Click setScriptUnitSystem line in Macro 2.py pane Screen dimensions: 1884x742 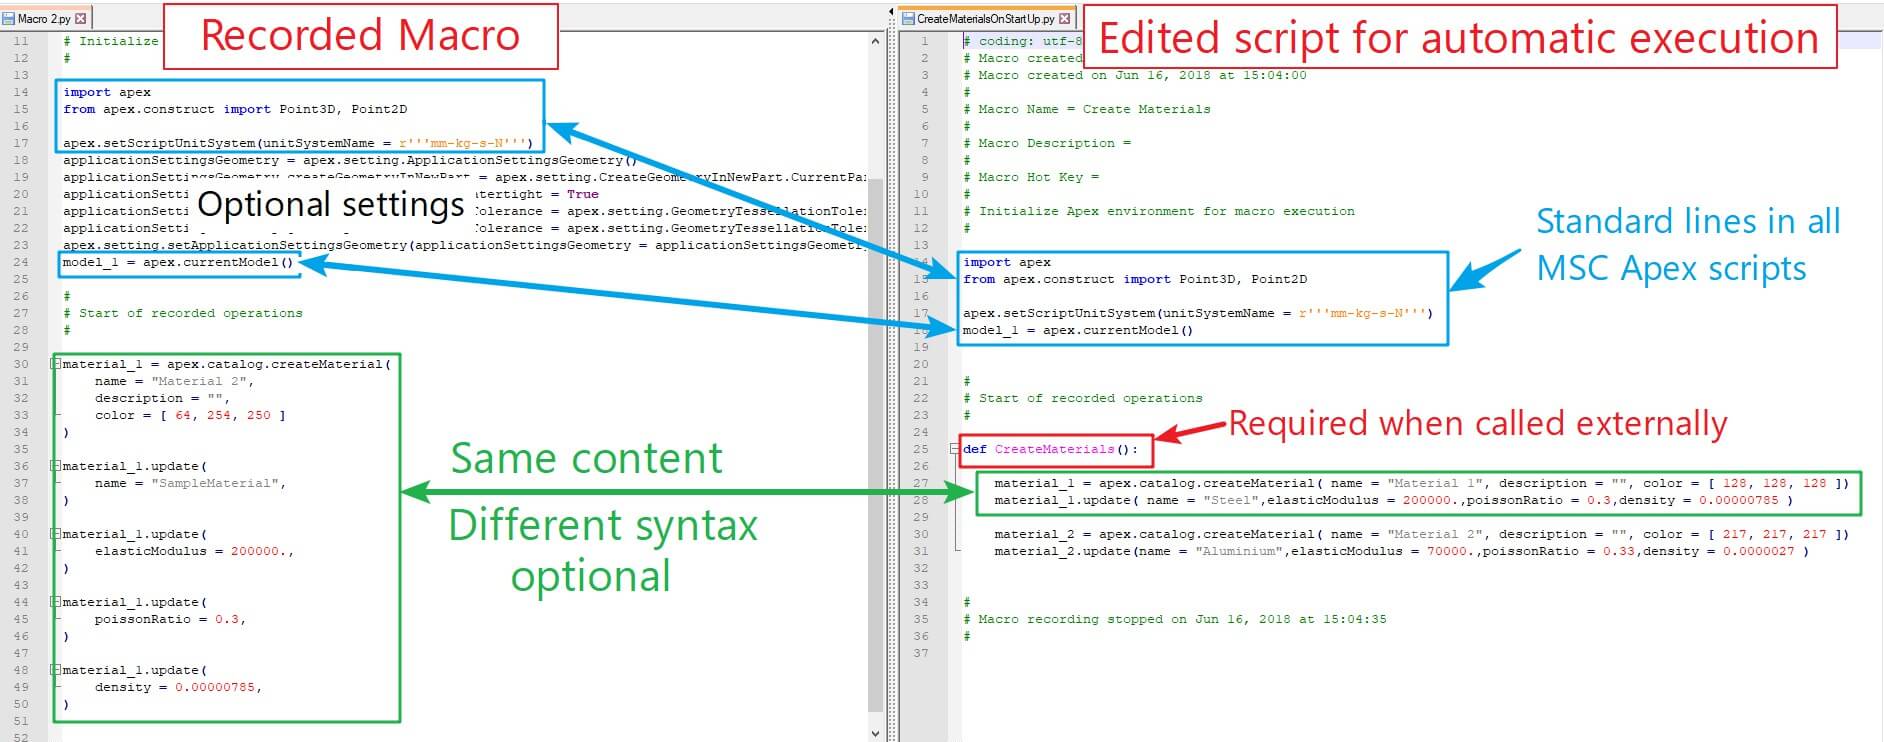click(298, 143)
